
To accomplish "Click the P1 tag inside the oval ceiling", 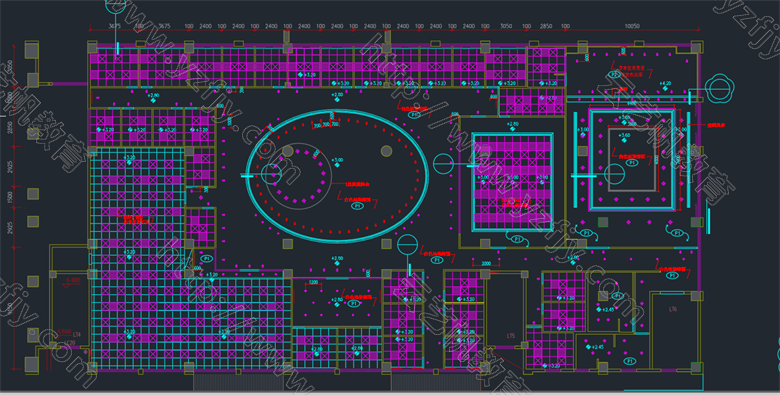I will [x=357, y=206].
